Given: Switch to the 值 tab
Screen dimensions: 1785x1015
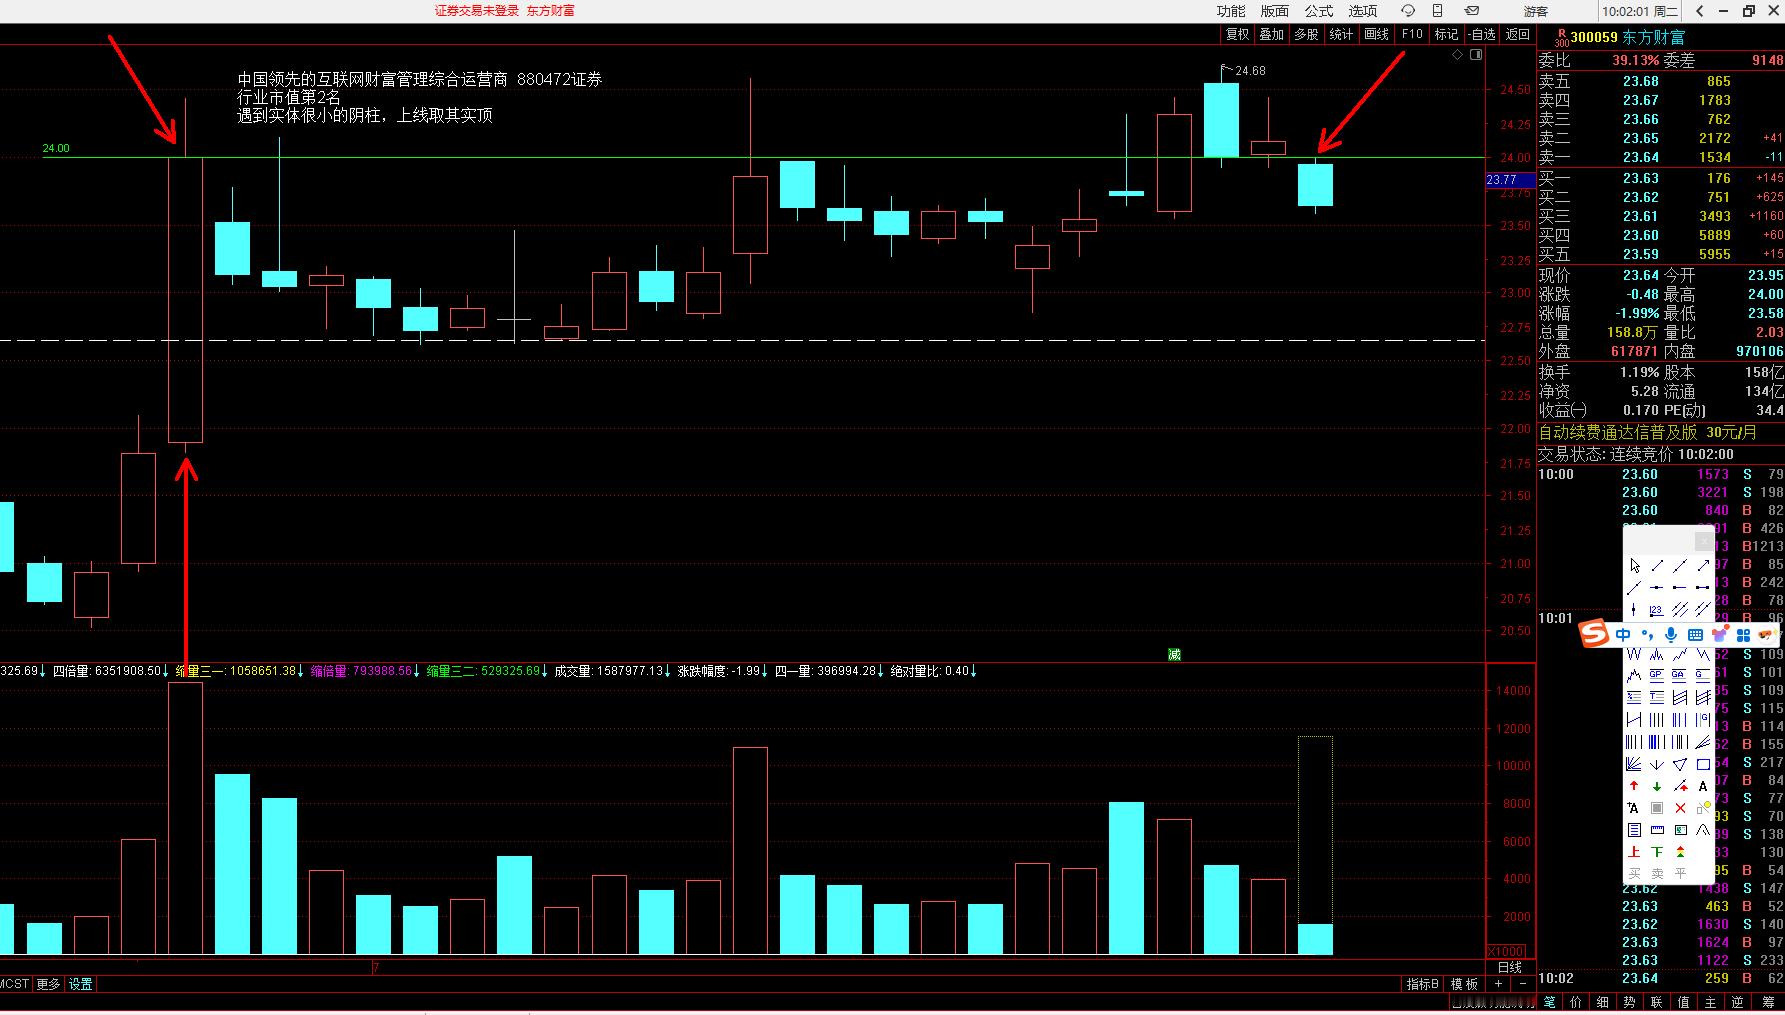Looking at the screenshot, I should (1683, 1002).
